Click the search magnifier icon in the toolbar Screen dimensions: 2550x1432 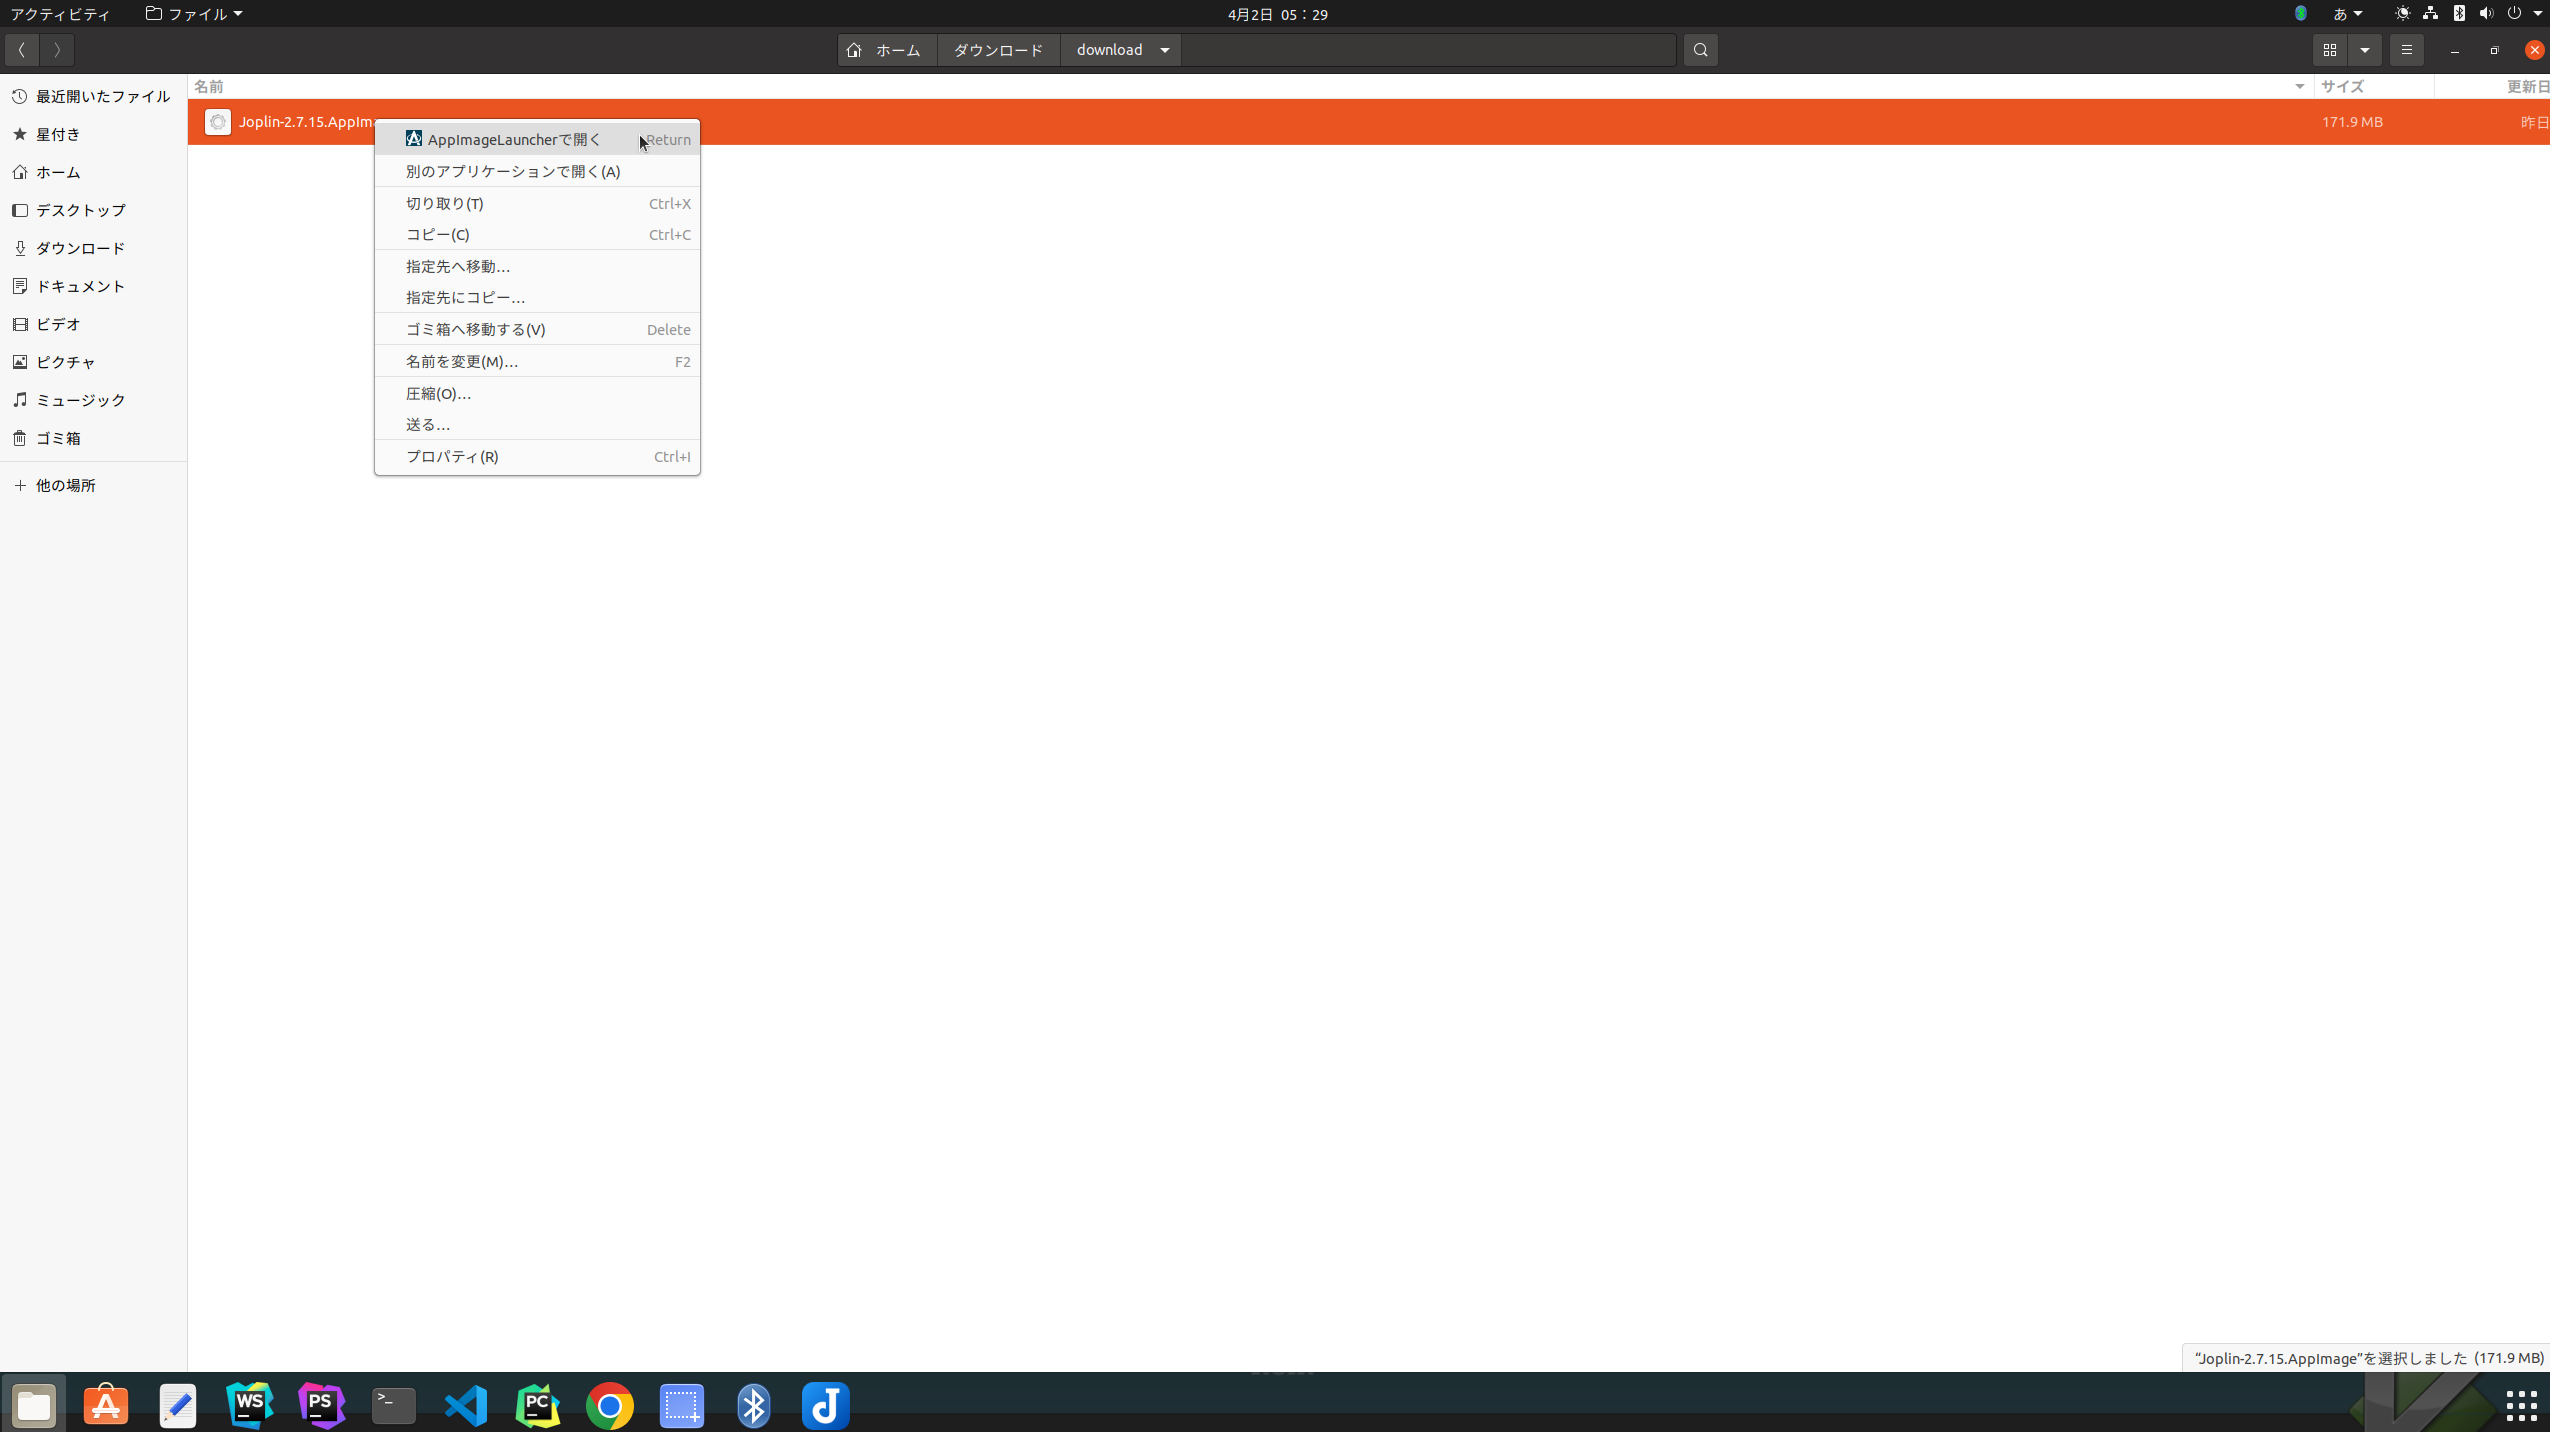click(1700, 50)
